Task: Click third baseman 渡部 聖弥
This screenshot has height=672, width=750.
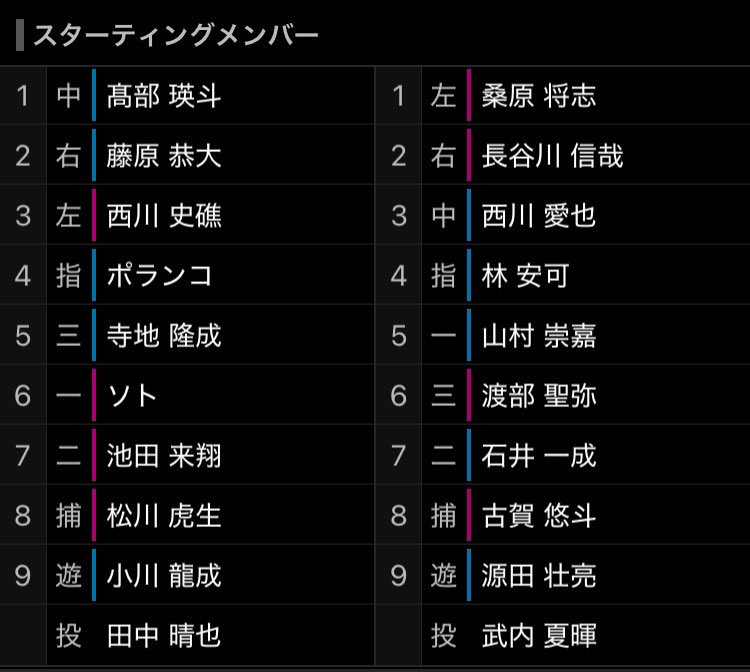Action: [x=539, y=396]
